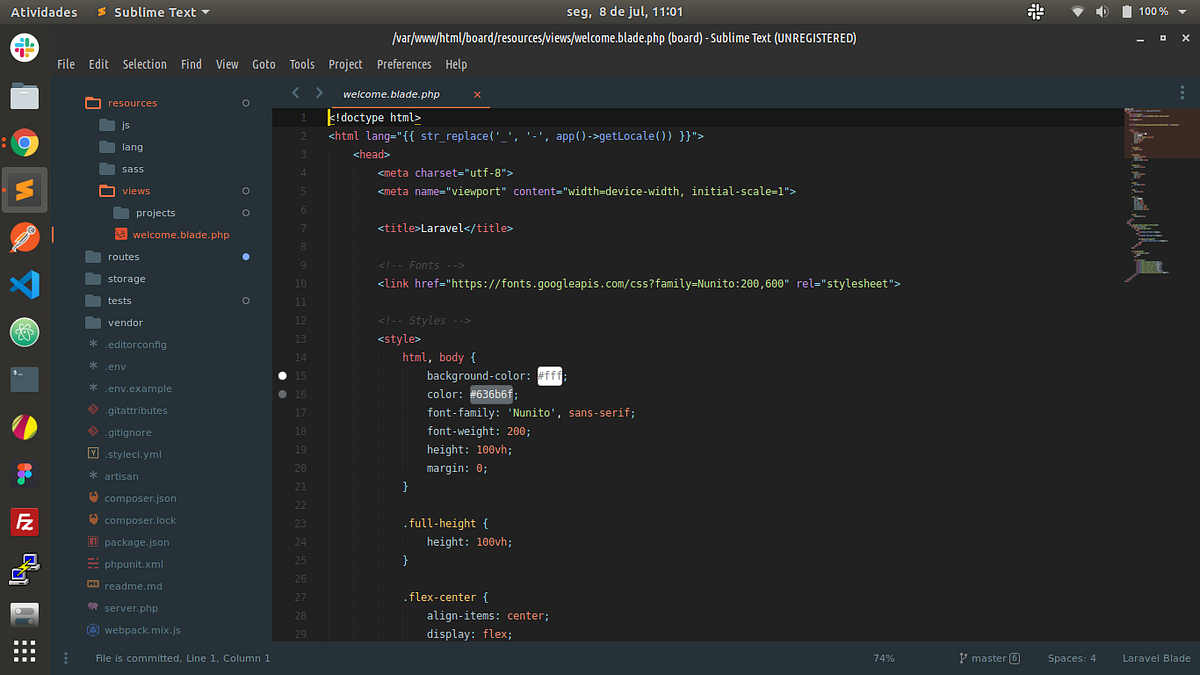
Task: Select the welcome.blade.php editor tab
Action: point(392,93)
